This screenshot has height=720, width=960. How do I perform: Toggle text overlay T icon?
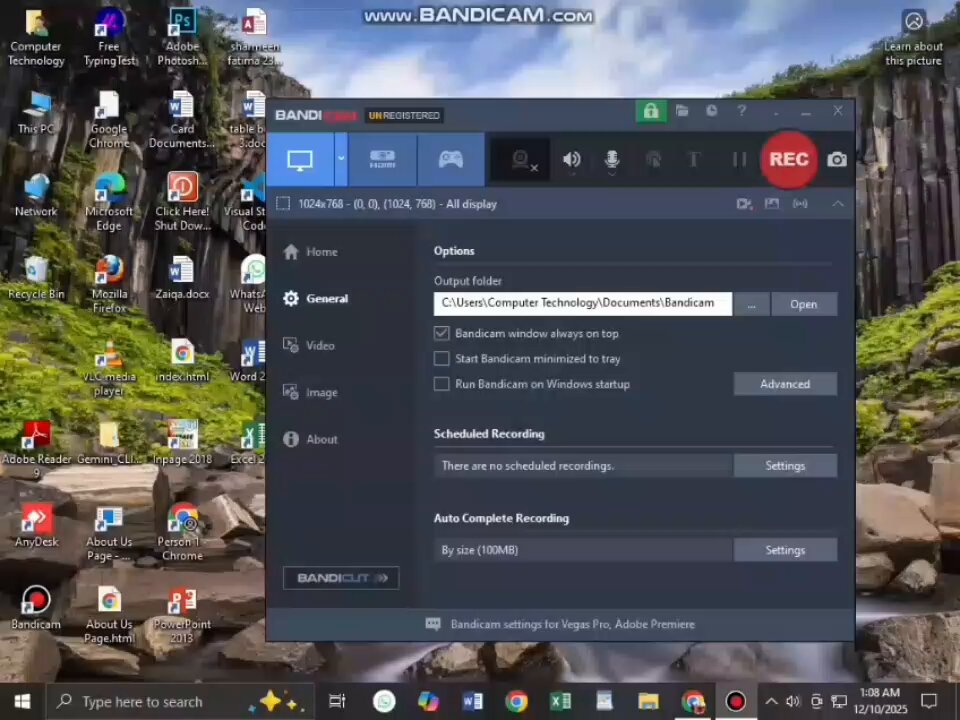694,160
